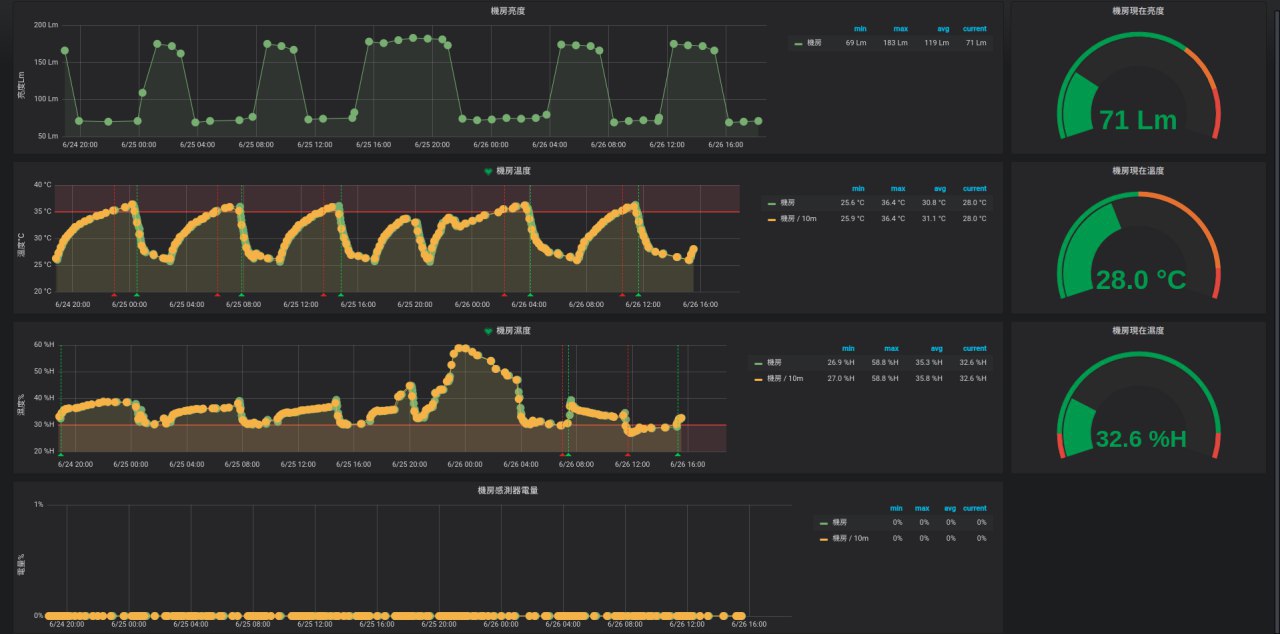Click the 35.8 %H avg value
This screenshot has width=1280, height=634.
929,378
